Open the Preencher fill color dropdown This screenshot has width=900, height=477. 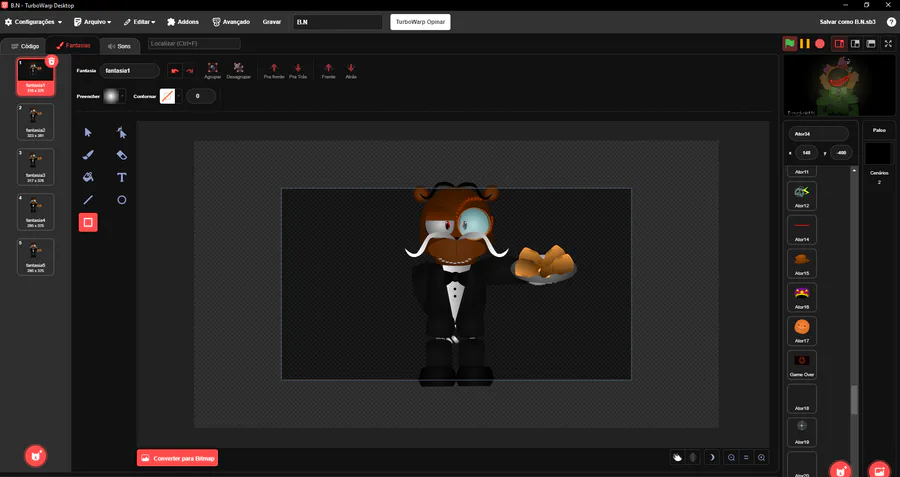(x=122, y=96)
